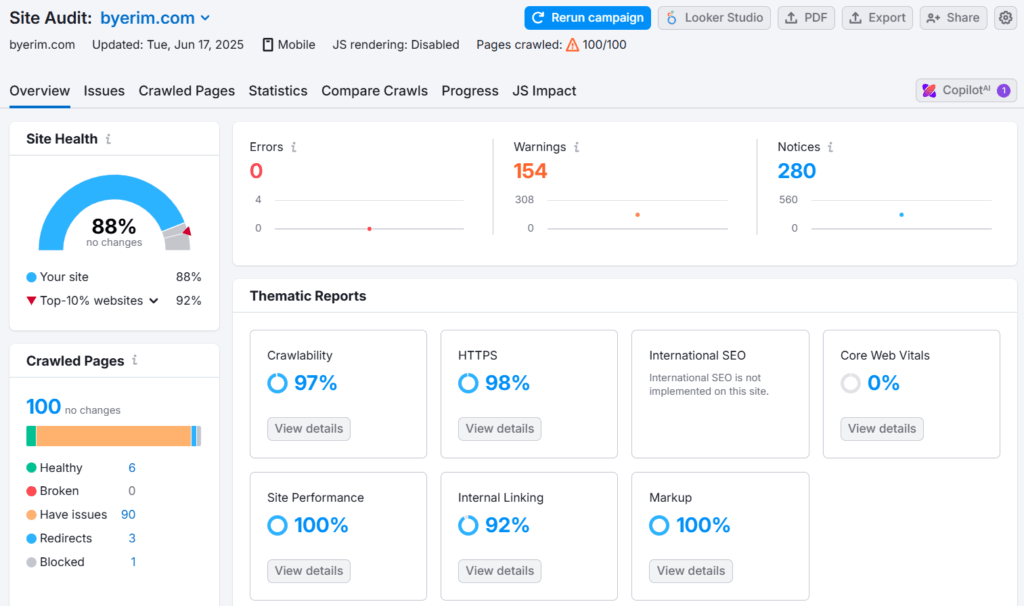Click the Warnings info icon
The width and height of the screenshot is (1024, 606).
[577, 147]
